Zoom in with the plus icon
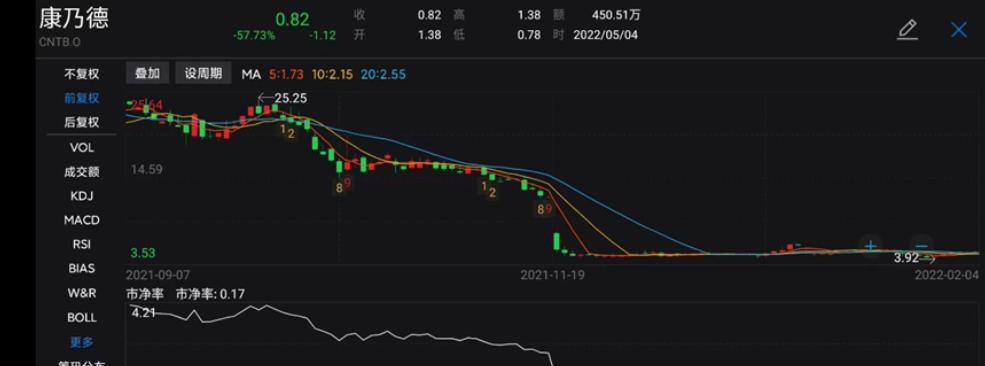 tap(870, 246)
